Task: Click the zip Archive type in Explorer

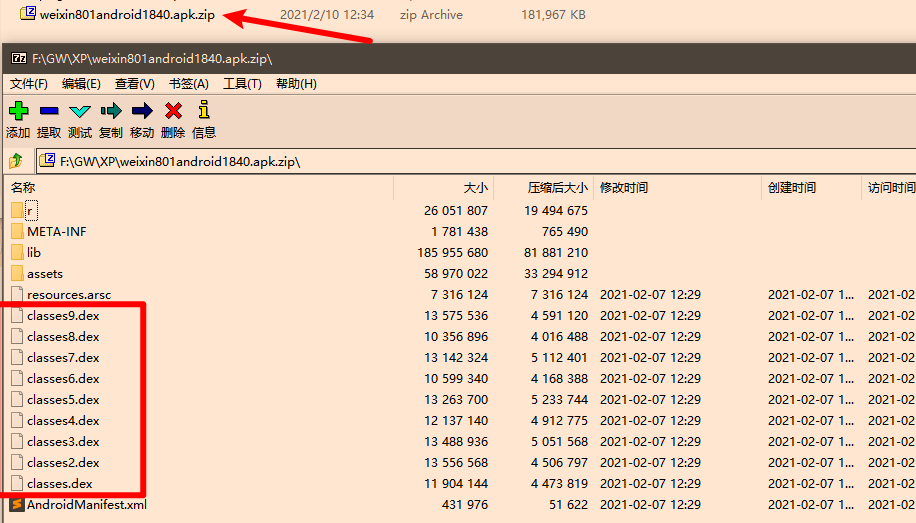Action: tap(431, 15)
